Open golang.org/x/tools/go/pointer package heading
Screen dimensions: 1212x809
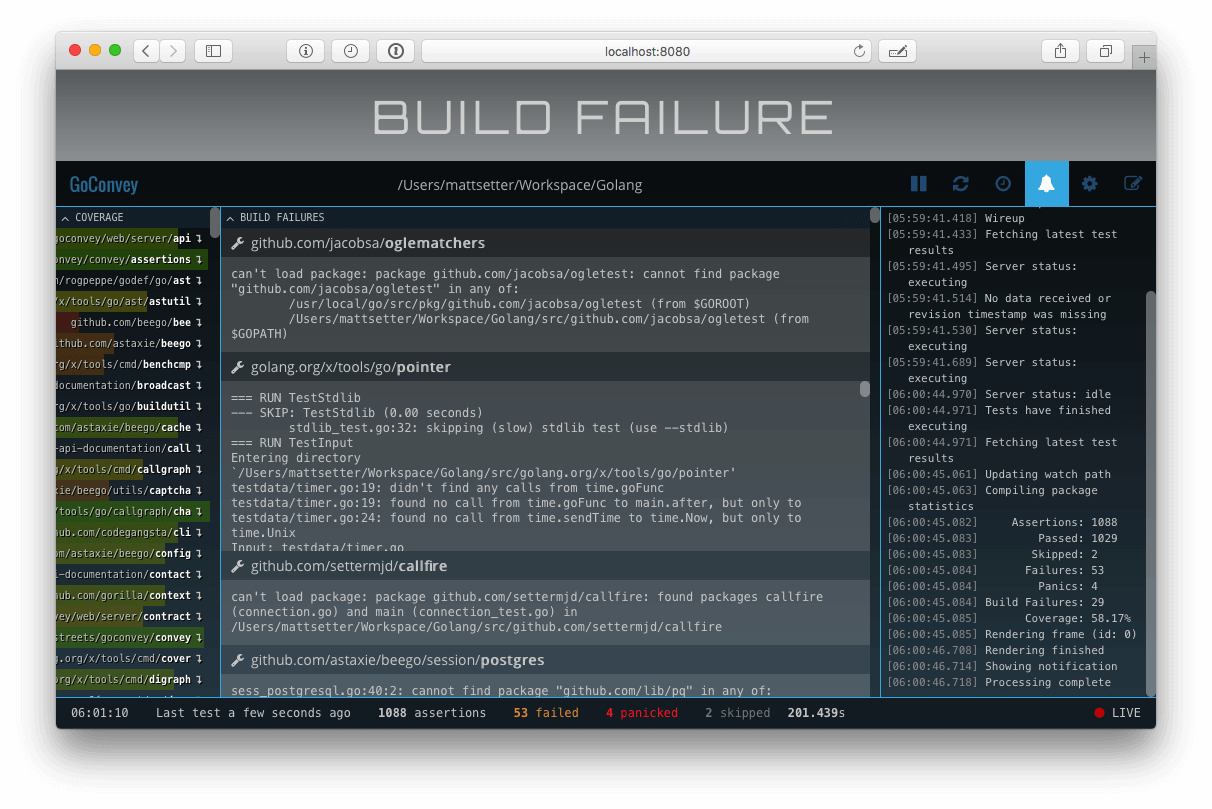tap(351, 367)
